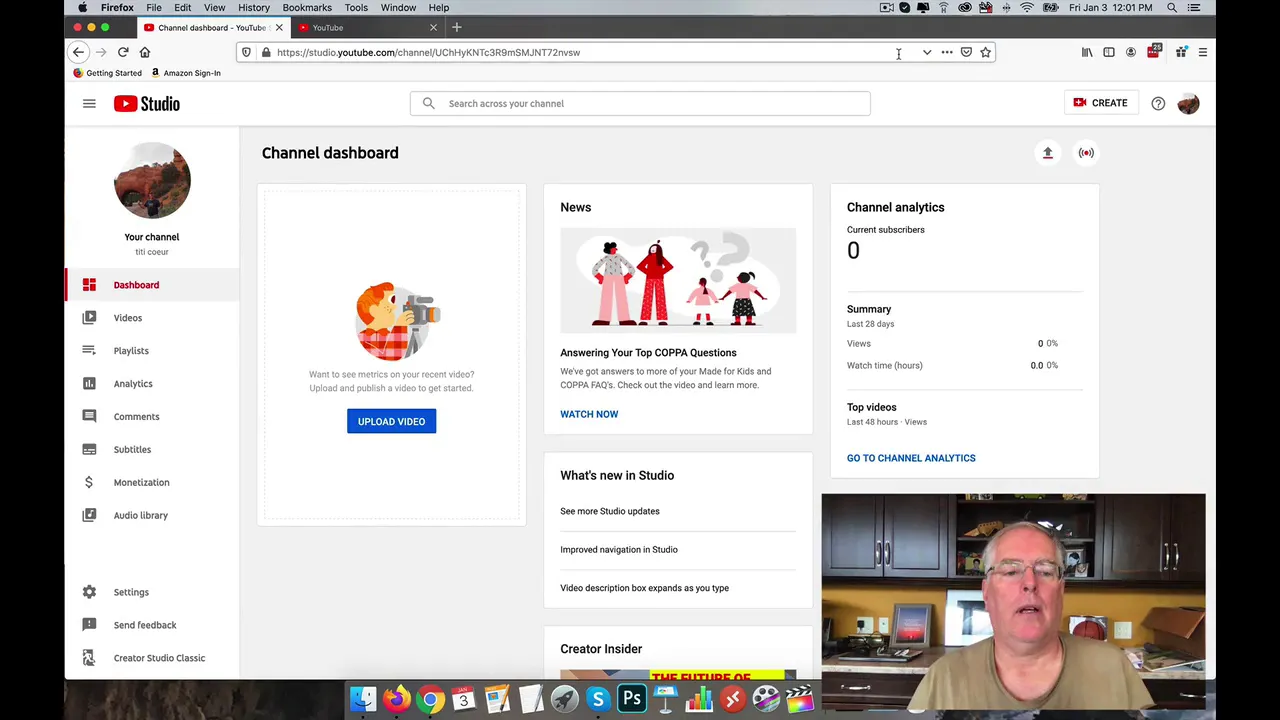Screen dimensions: 1280x720
Task: Click the Wi-Fi icon in menu bar
Action: (x=1026, y=7)
